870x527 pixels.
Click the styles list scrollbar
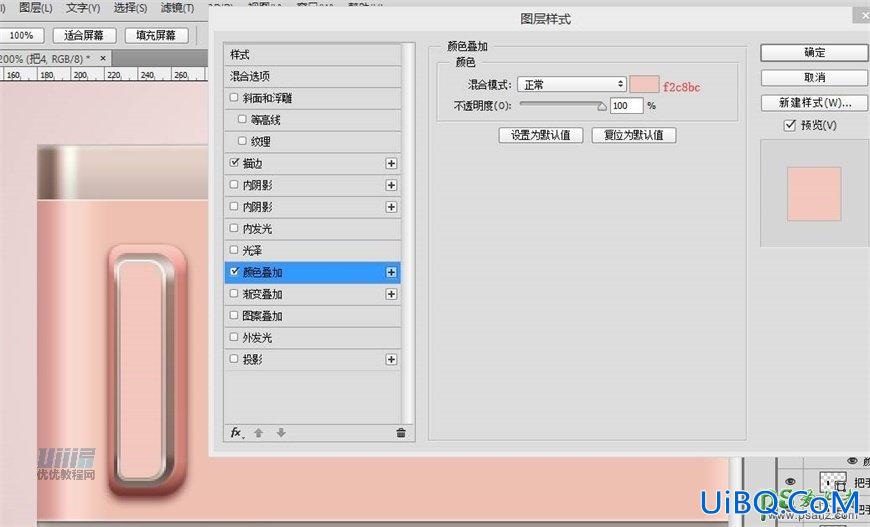408,235
